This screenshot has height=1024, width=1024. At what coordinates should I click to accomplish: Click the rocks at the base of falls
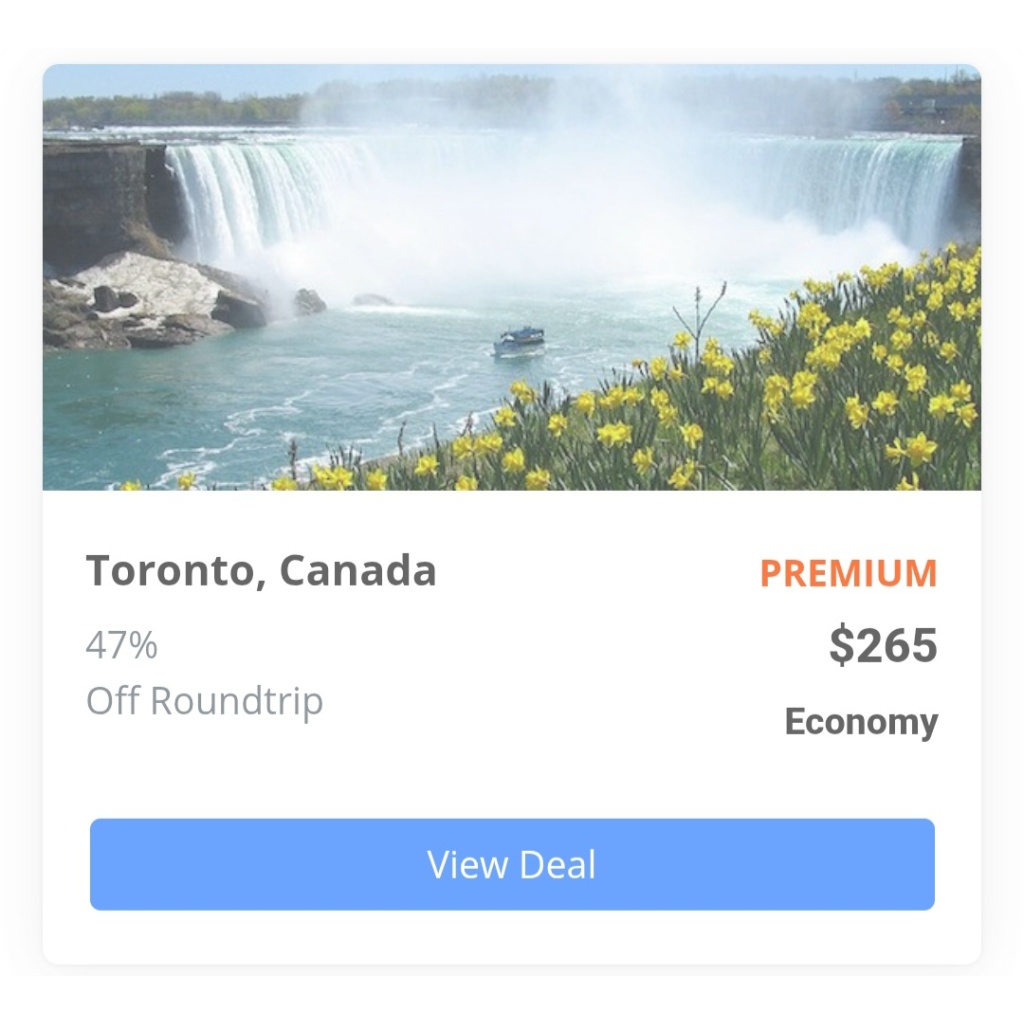[x=153, y=300]
